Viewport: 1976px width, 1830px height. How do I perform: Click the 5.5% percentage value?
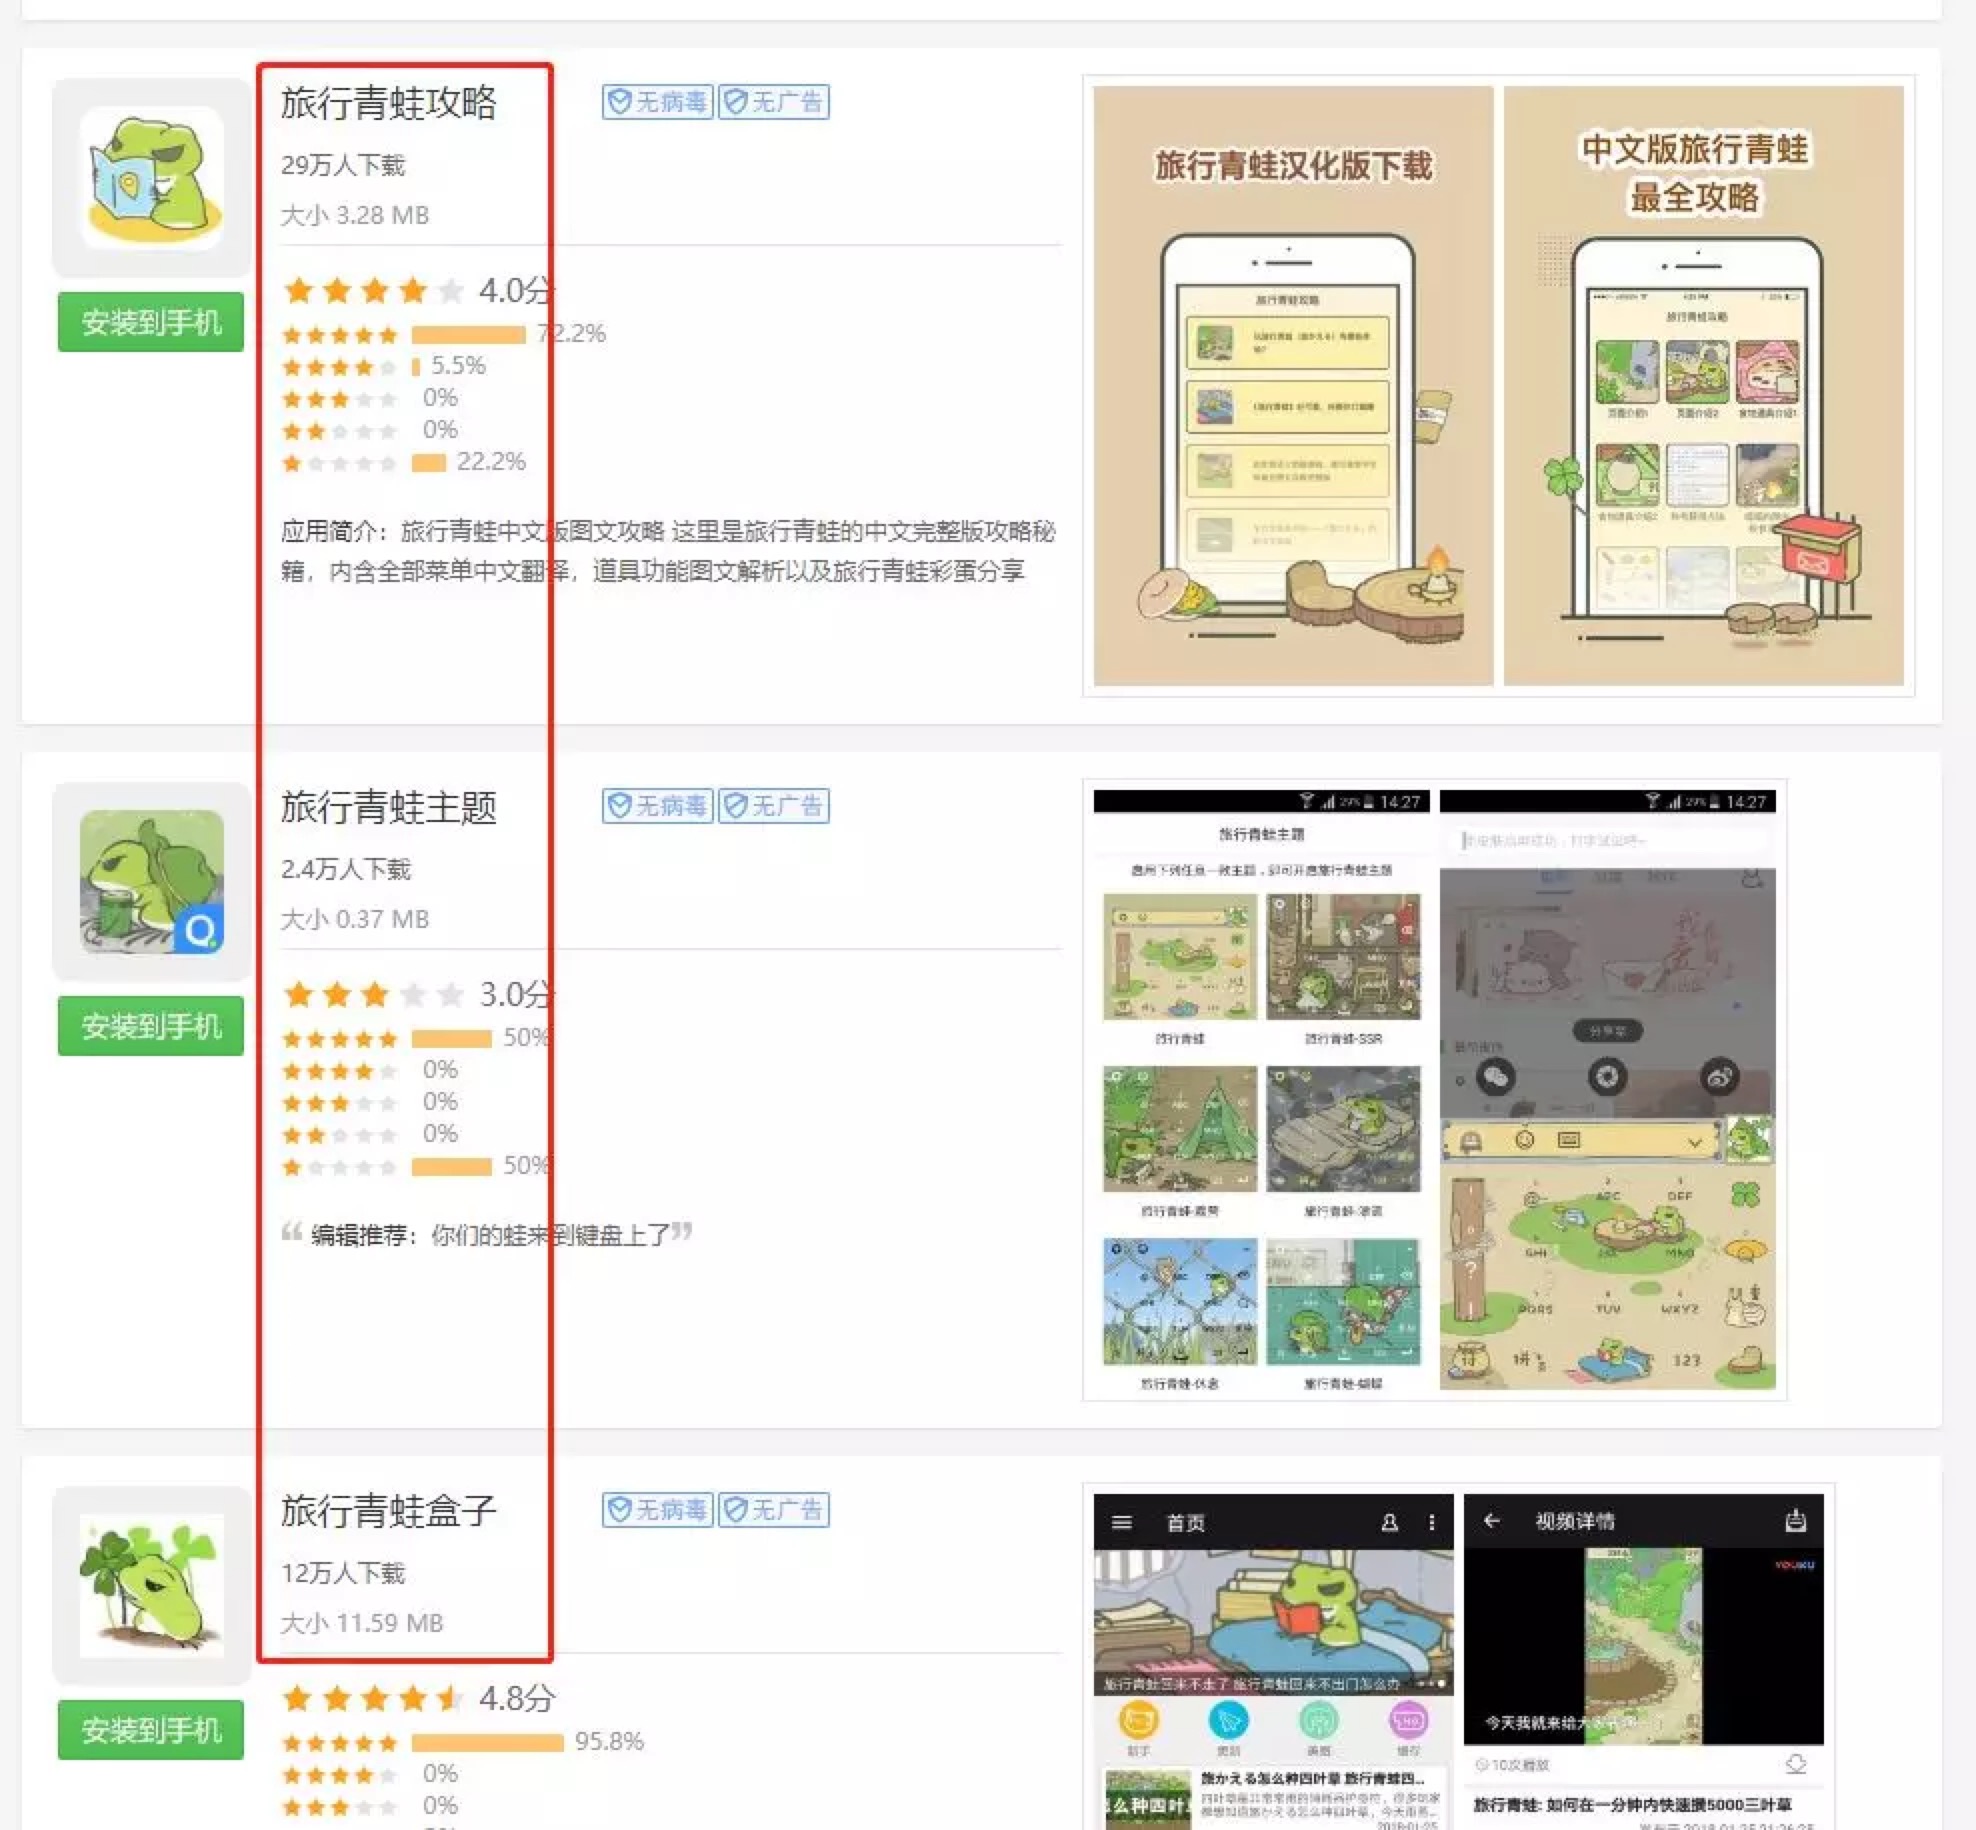pyautogui.click(x=458, y=366)
